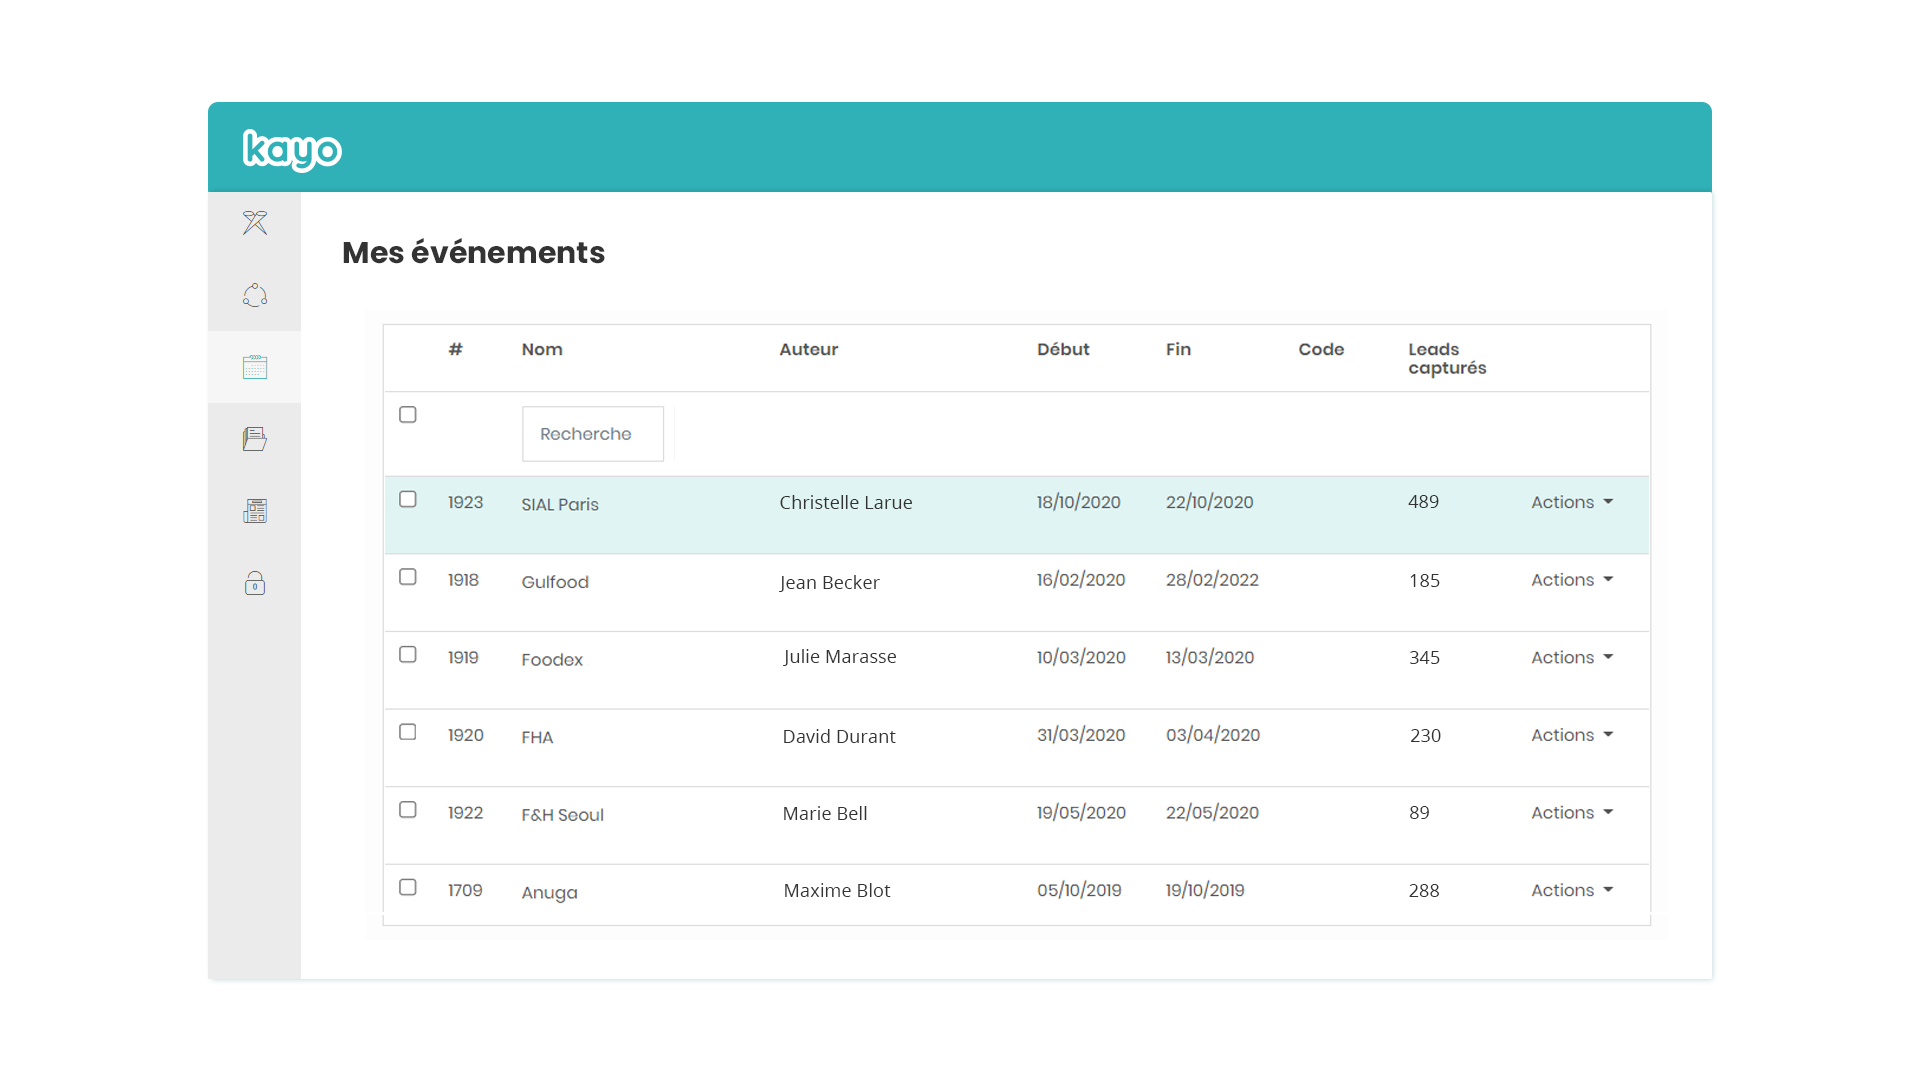Click end date 28/02/2022
The width and height of the screenshot is (1920, 1080).
click(x=1212, y=580)
